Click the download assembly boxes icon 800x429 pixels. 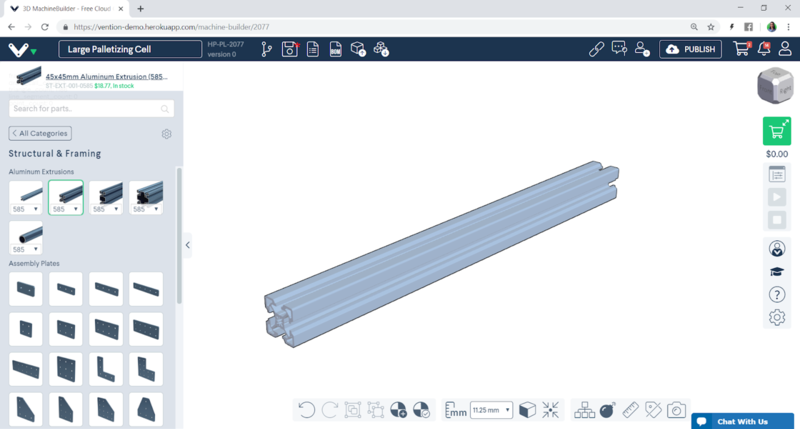[381, 49]
